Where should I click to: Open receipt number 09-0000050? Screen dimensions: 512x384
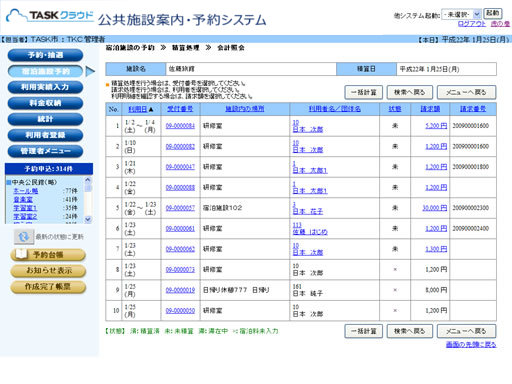coord(180,311)
